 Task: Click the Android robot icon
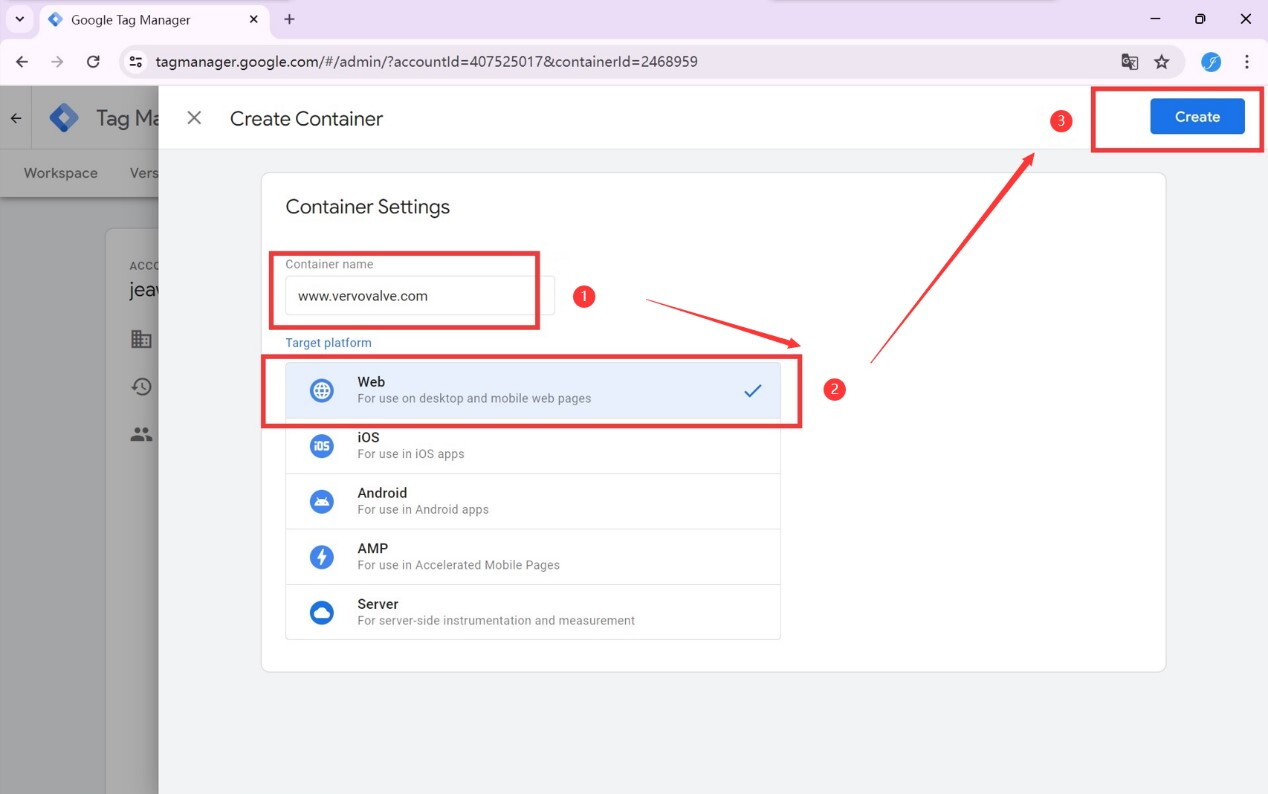click(x=322, y=502)
